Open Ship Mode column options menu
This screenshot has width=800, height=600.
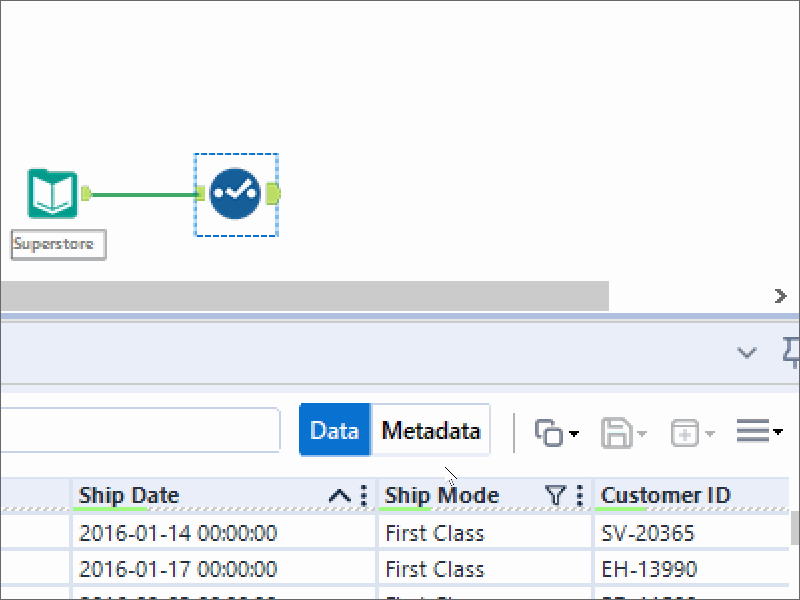pos(579,496)
